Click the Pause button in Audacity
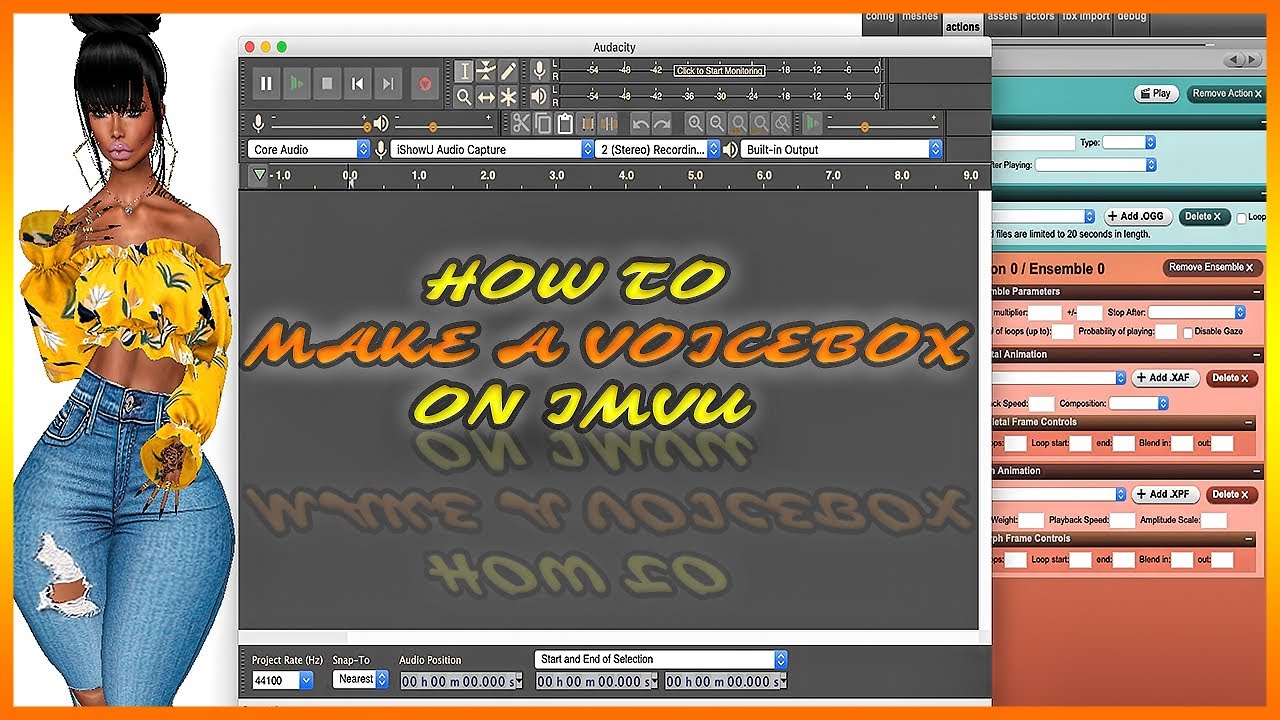Screen dimensions: 1280x720 coord(266,84)
